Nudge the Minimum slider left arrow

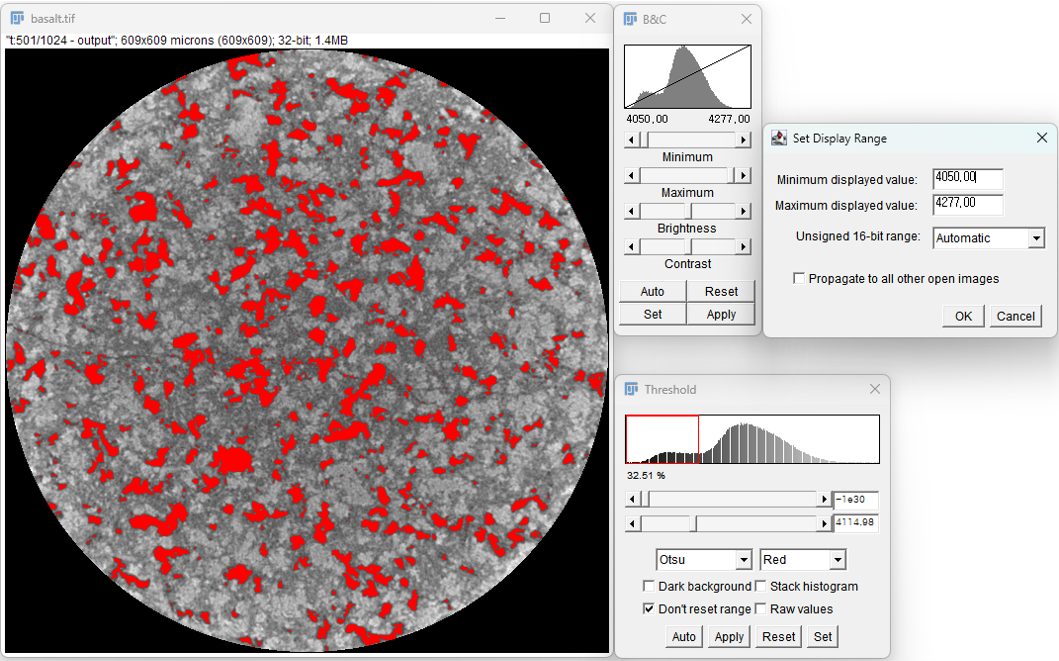click(x=630, y=140)
